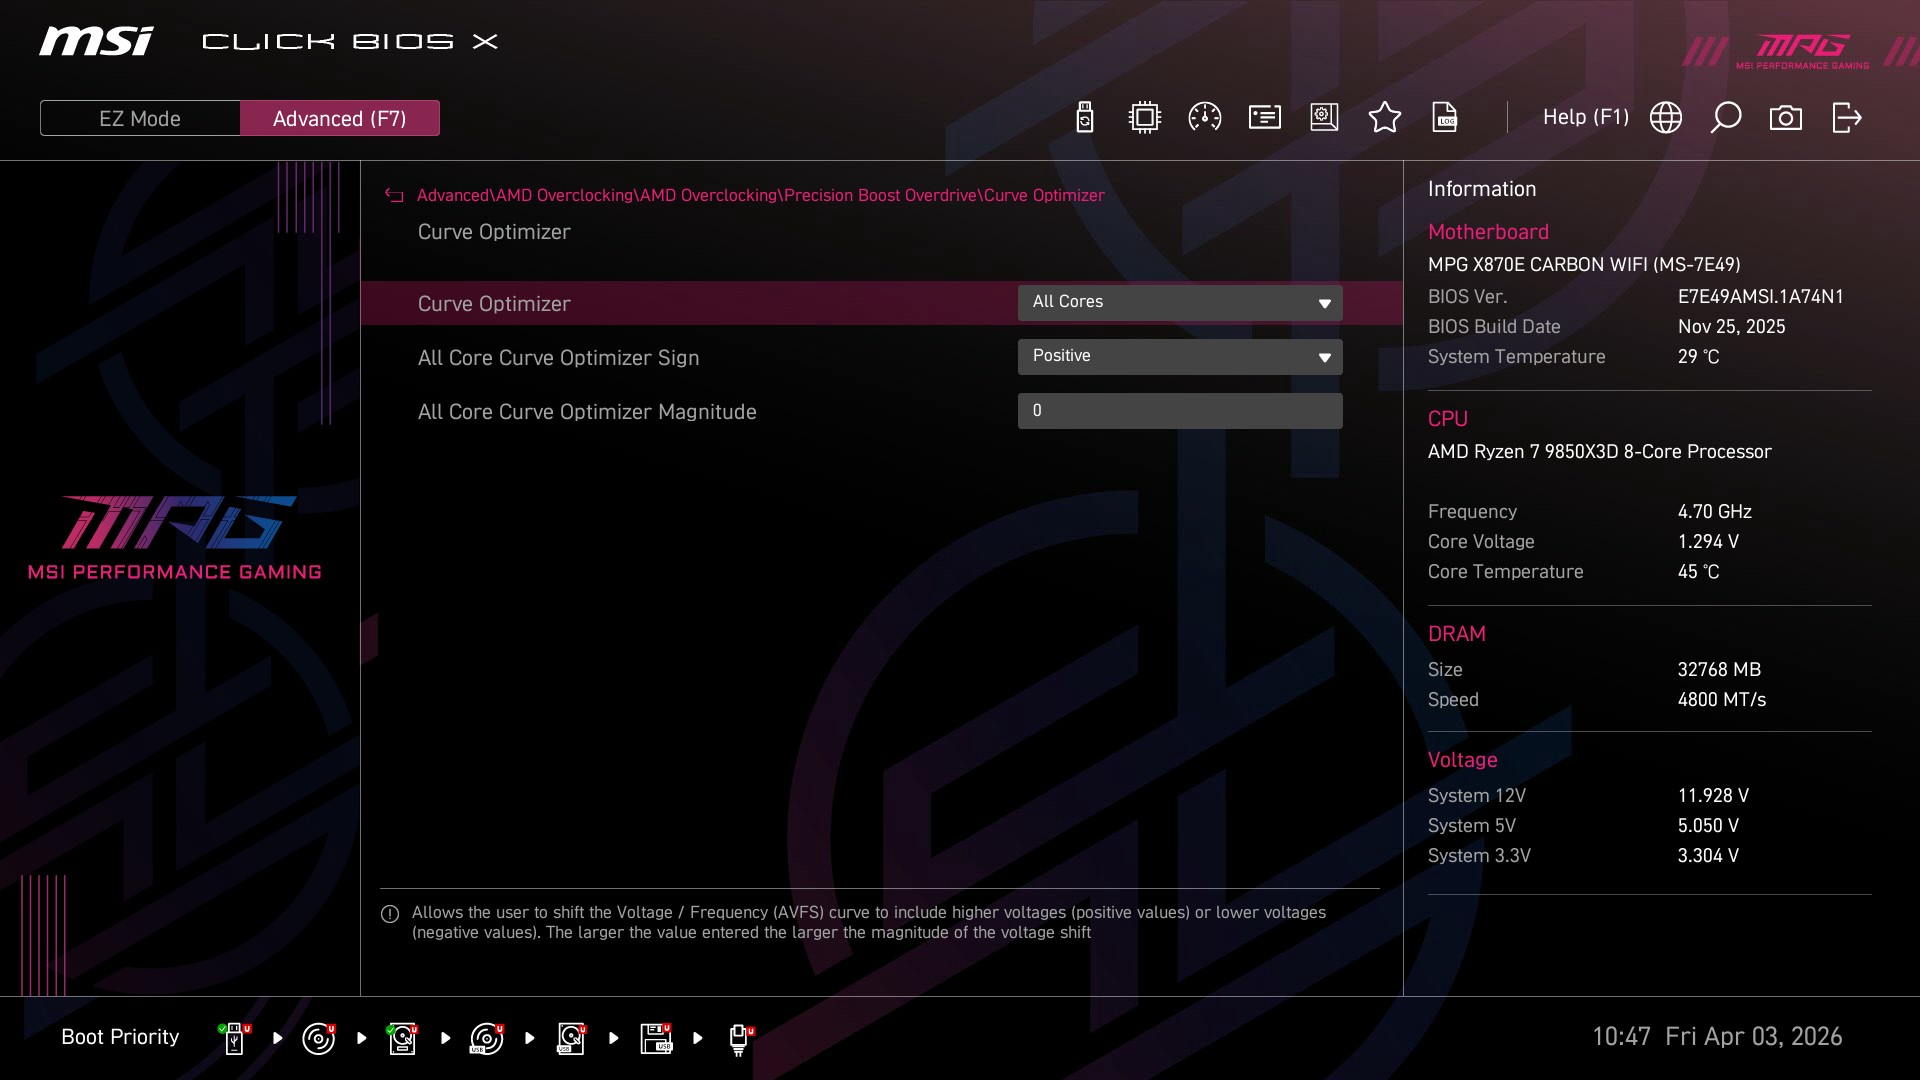1920x1080 pixels.
Task: Toggle the CD/DVD drive boot entry
Action: pyautogui.click(x=318, y=1038)
